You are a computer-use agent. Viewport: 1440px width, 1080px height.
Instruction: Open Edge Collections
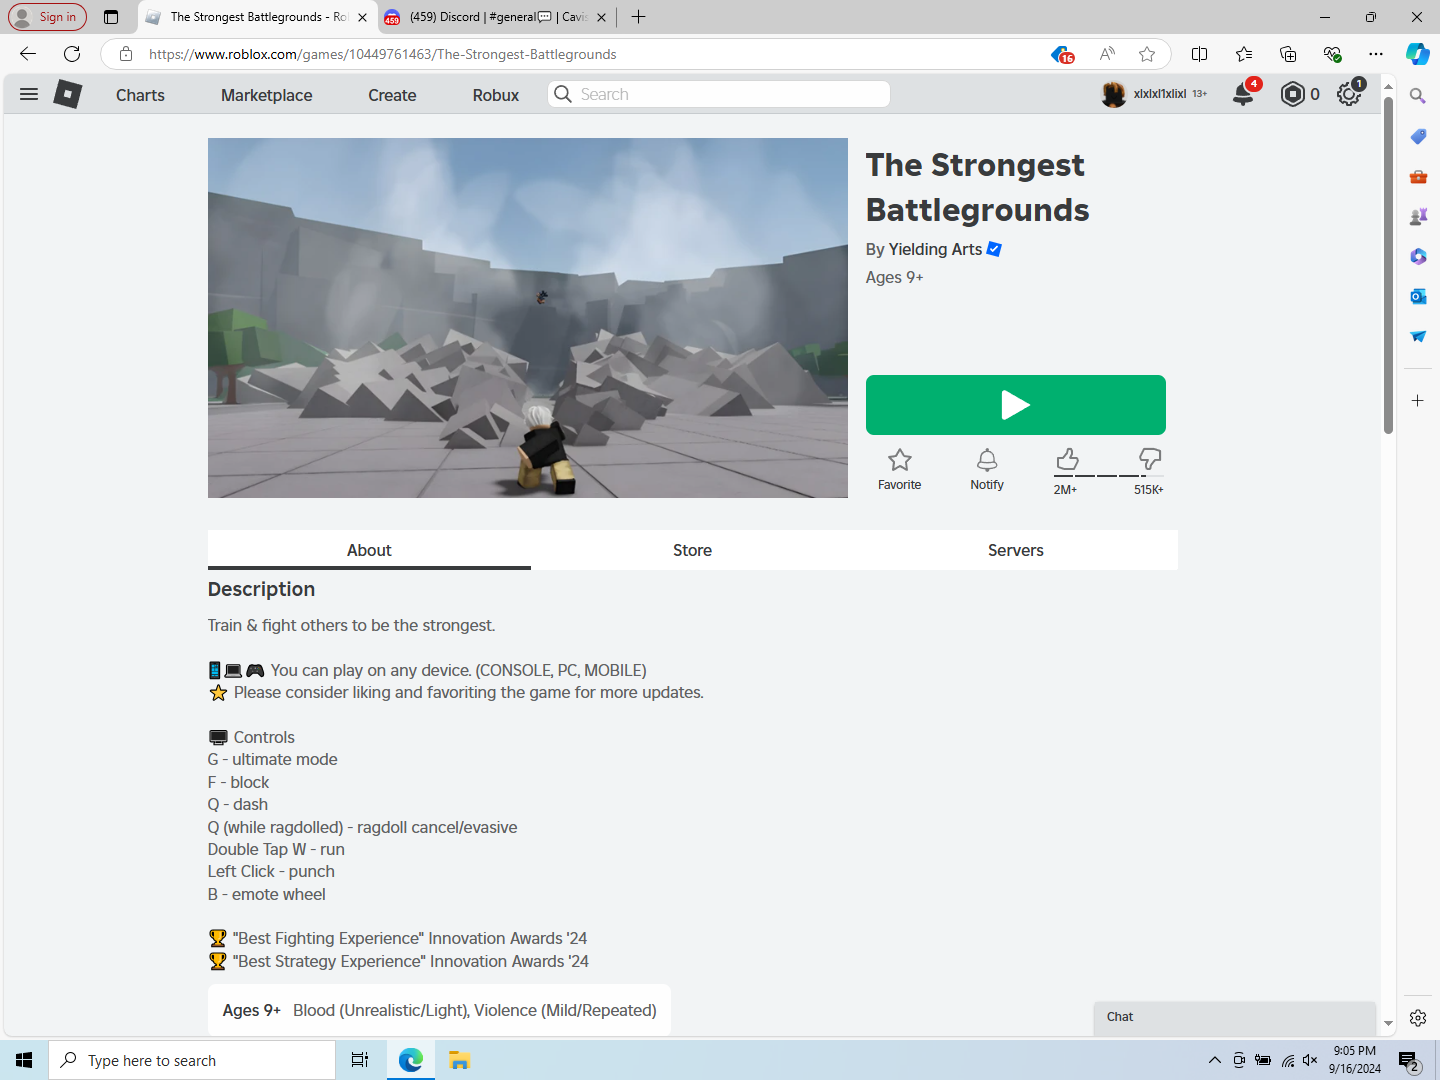[1288, 54]
